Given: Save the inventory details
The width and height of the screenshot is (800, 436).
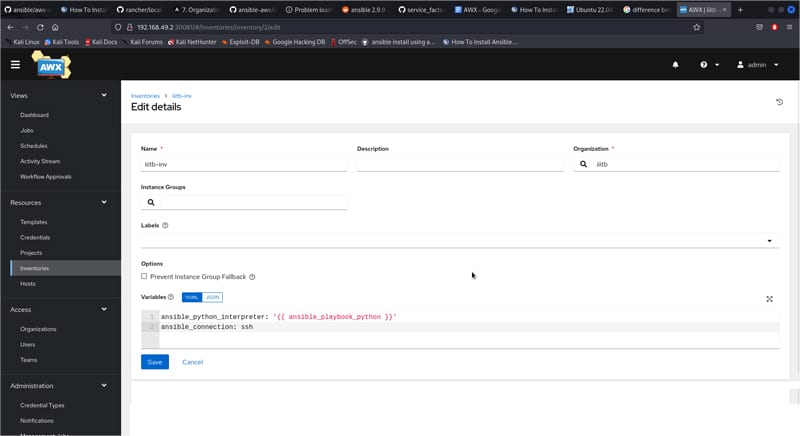Looking at the screenshot, I should [x=154, y=362].
